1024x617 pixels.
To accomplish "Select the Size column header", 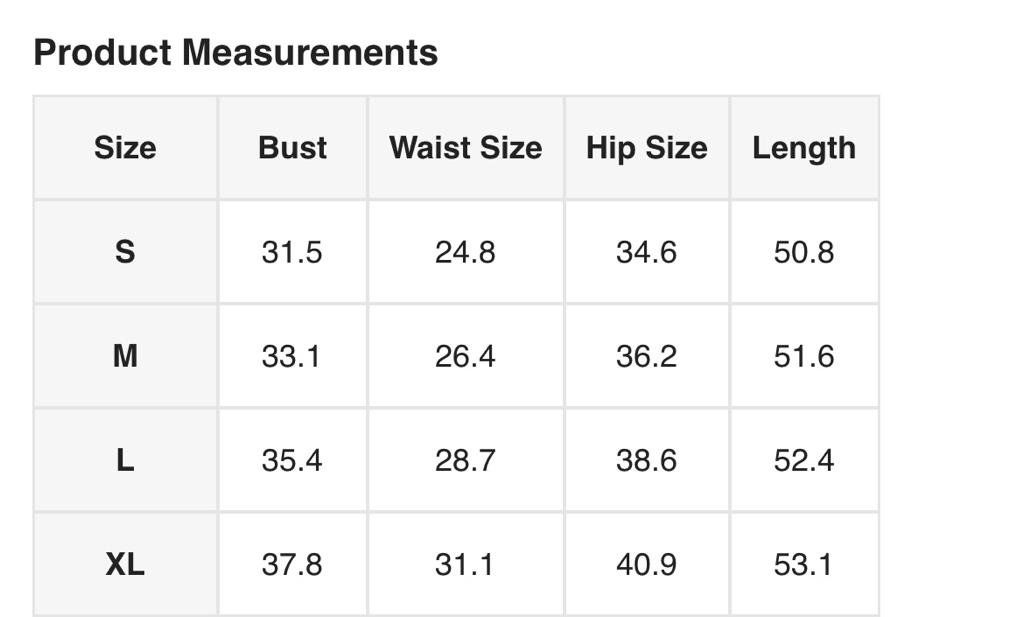I will (x=125, y=148).
